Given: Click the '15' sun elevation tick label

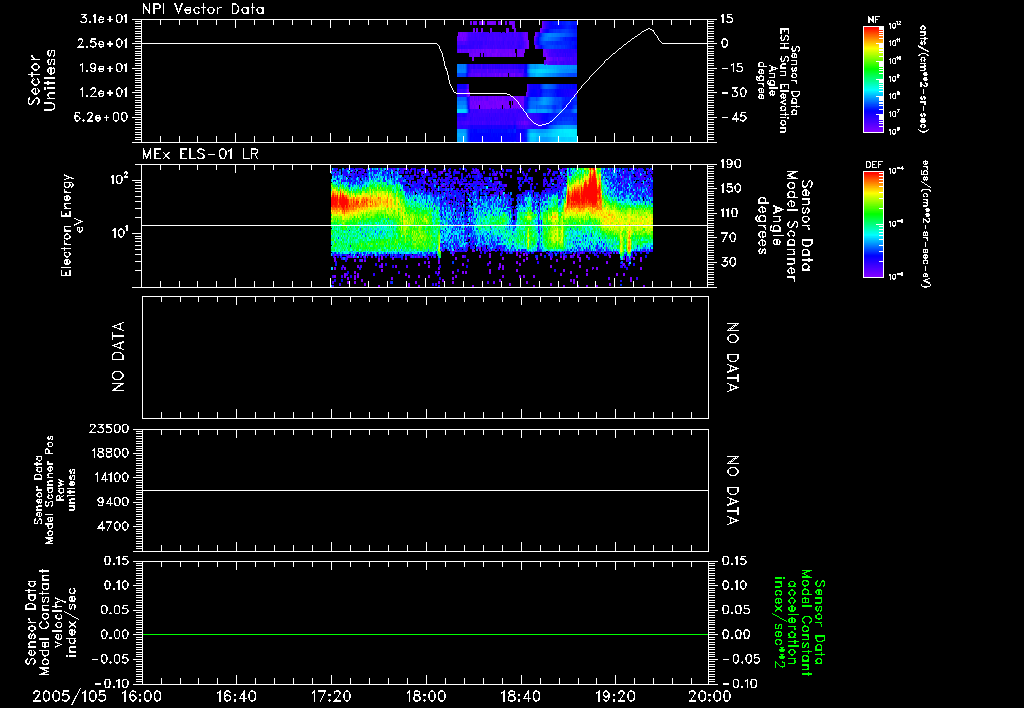Looking at the screenshot, I should tap(729, 19).
